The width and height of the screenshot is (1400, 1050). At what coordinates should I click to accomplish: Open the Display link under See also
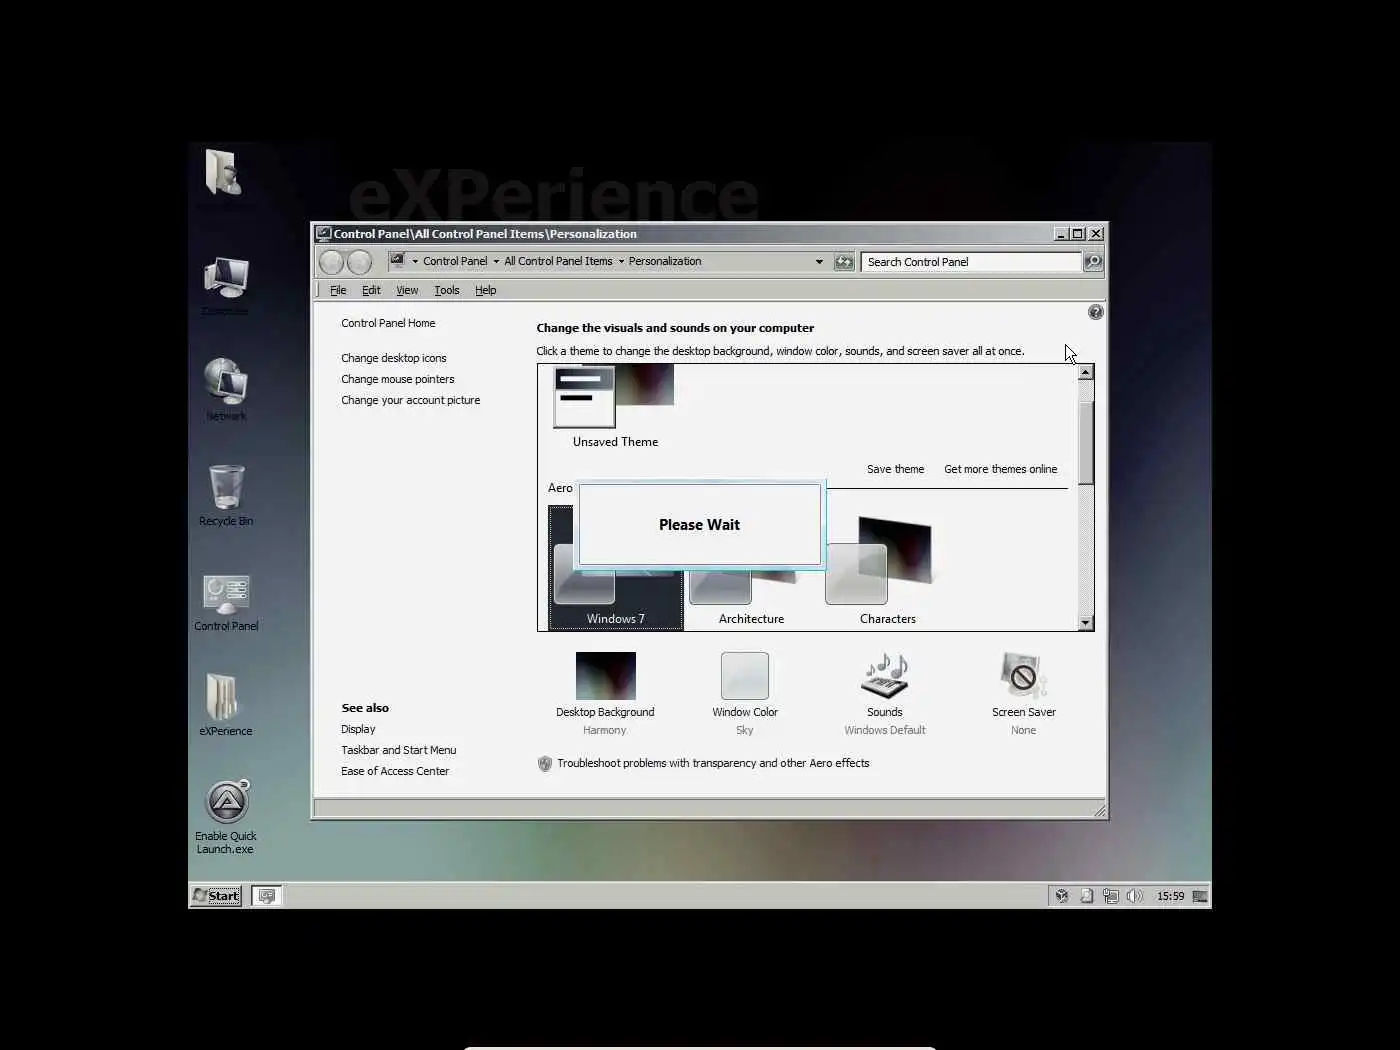pyautogui.click(x=358, y=729)
